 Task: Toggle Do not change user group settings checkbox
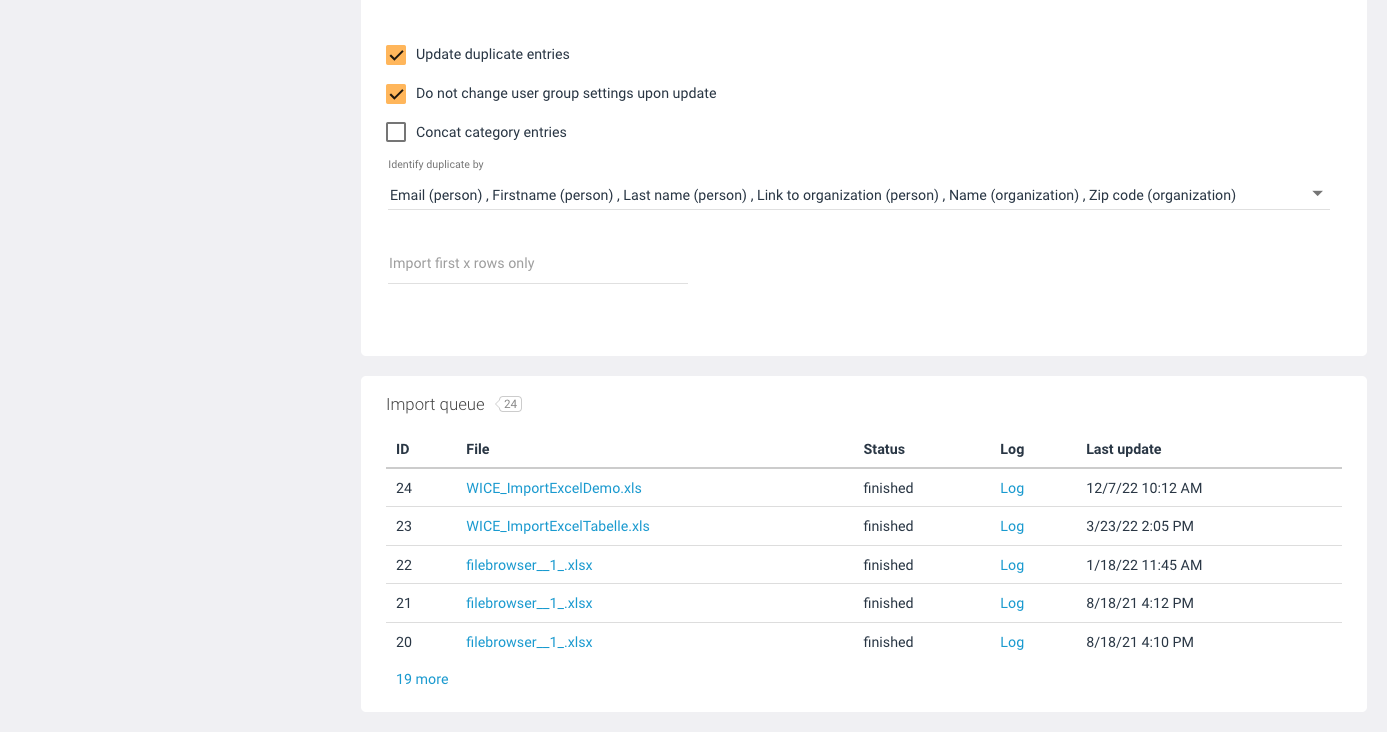pyautogui.click(x=396, y=94)
